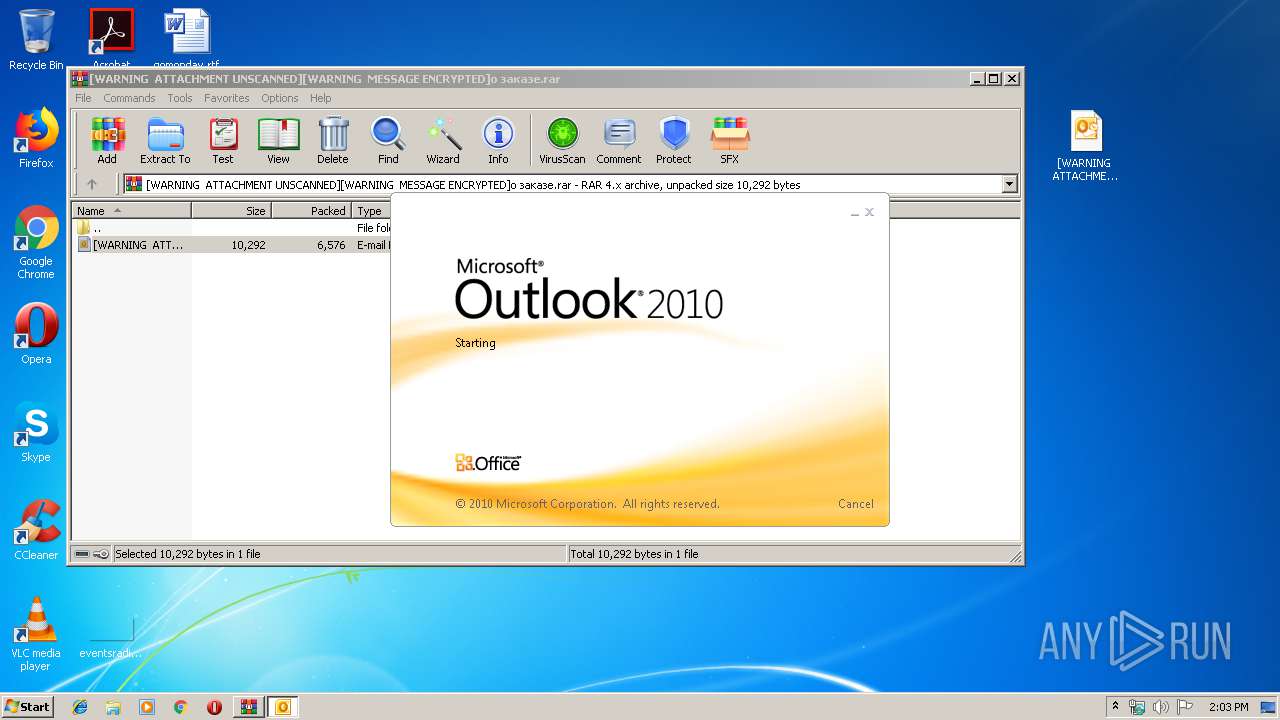The image size is (1280, 720).
Task: Switch to WinRAR taskbar button
Action: 248,707
